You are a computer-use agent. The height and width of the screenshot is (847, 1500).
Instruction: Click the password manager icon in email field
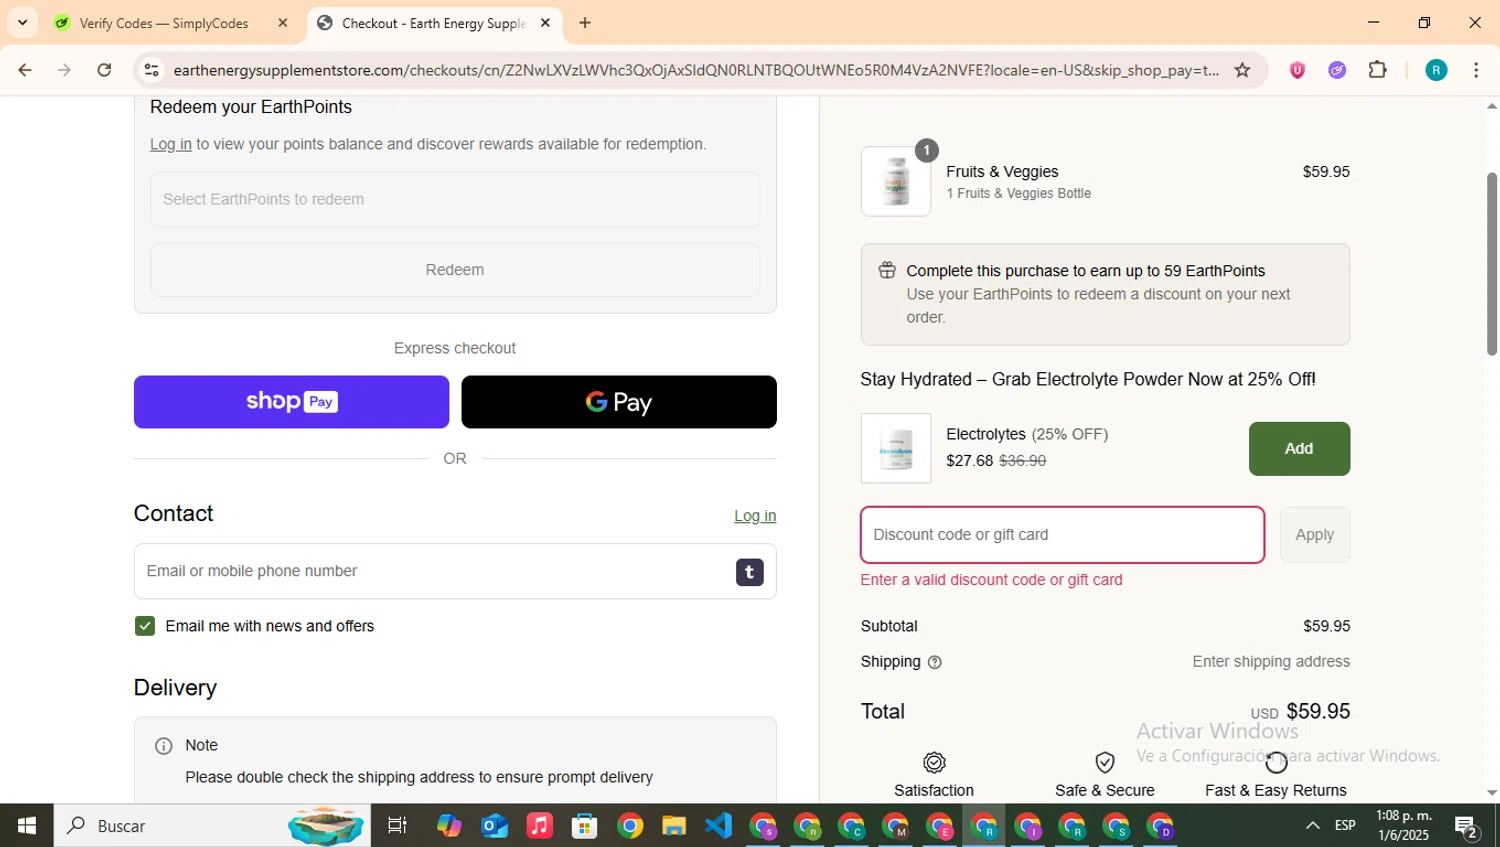[750, 572]
